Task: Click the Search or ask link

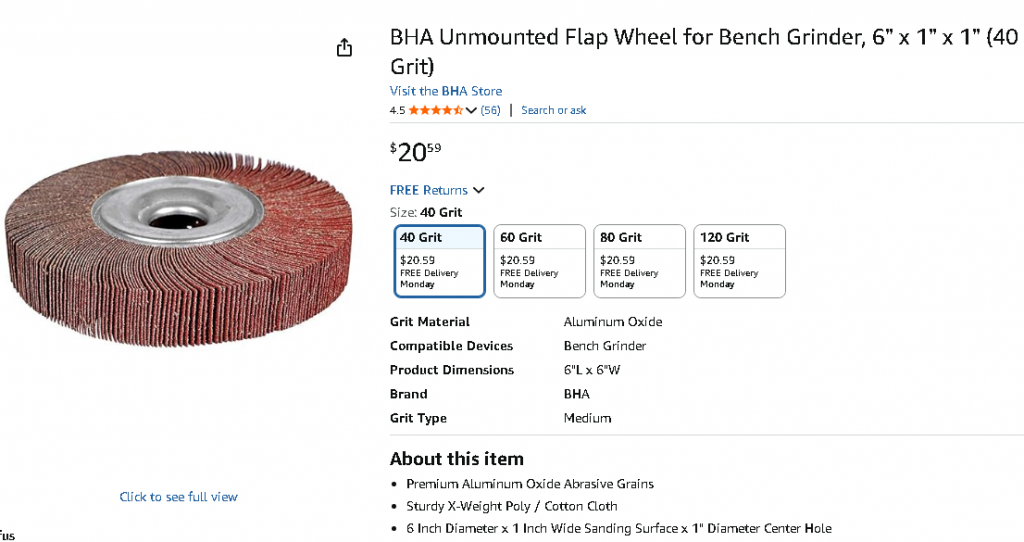Action: tap(554, 110)
